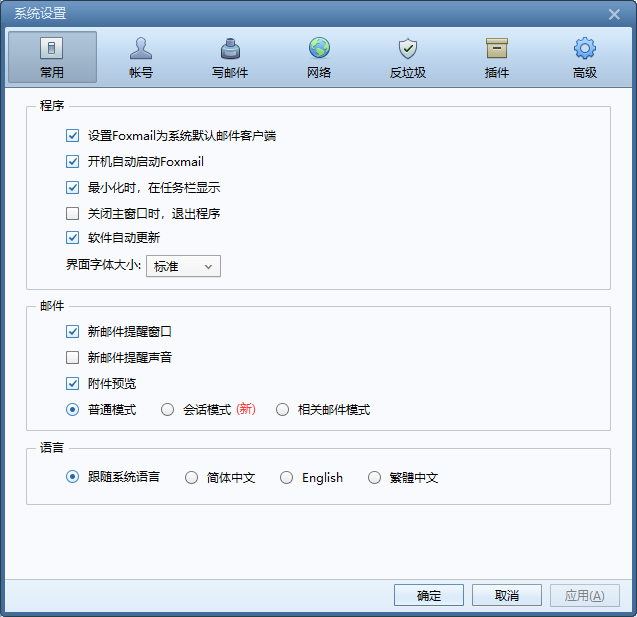Open the 高级 advanced gear icon
Viewport: 637px width, 617px height.
click(x=584, y=48)
